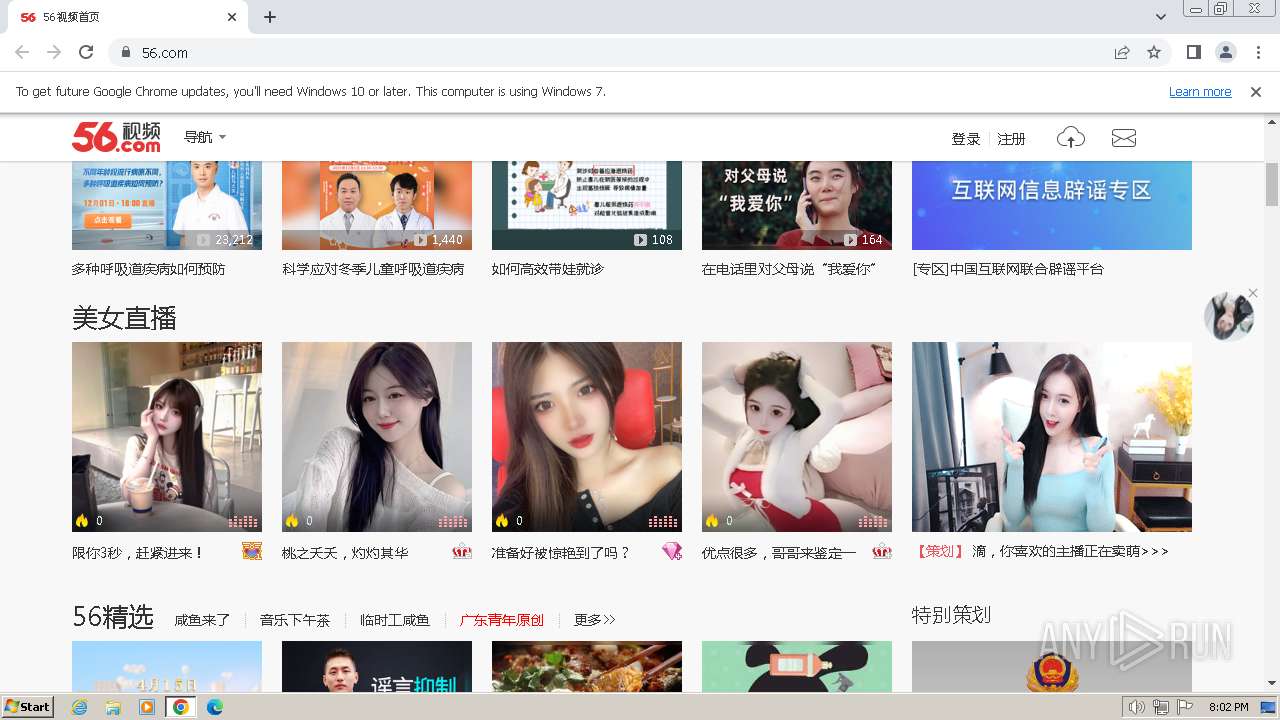Click the taskbar clock 8:02 PM
The image size is (1280, 720).
1228,707
